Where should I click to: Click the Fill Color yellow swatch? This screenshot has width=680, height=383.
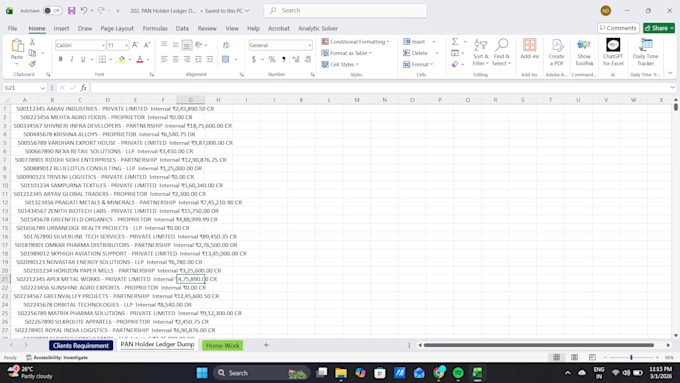tap(122, 59)
